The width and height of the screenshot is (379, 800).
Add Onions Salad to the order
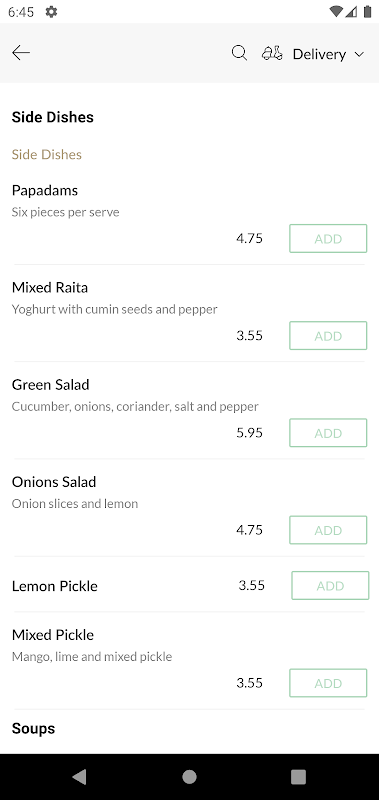328,530
